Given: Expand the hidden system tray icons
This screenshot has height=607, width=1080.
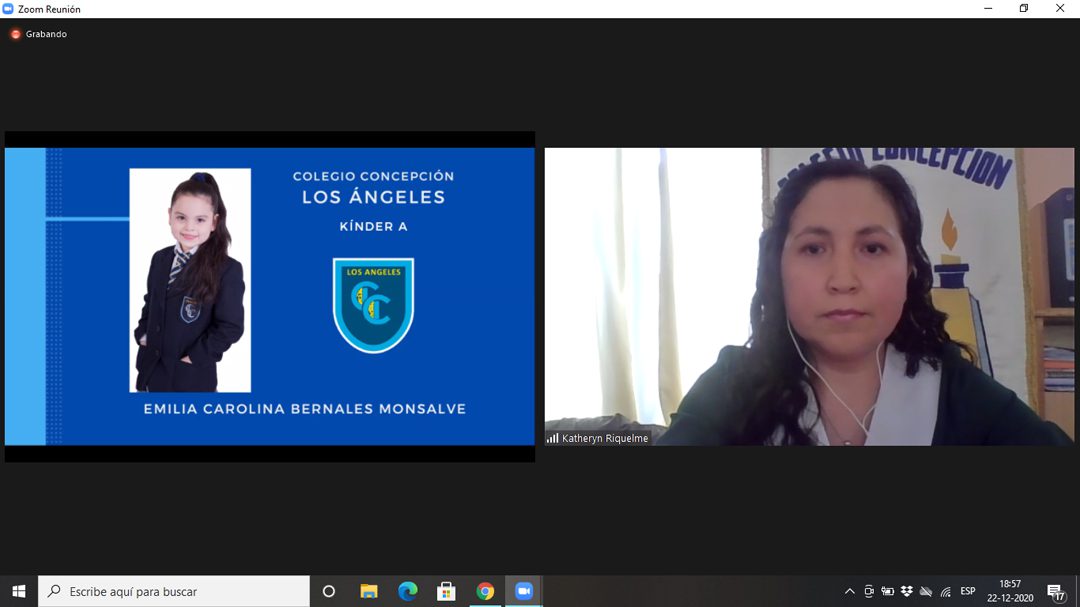Looking at the screenshot, I should pos(850,591).
